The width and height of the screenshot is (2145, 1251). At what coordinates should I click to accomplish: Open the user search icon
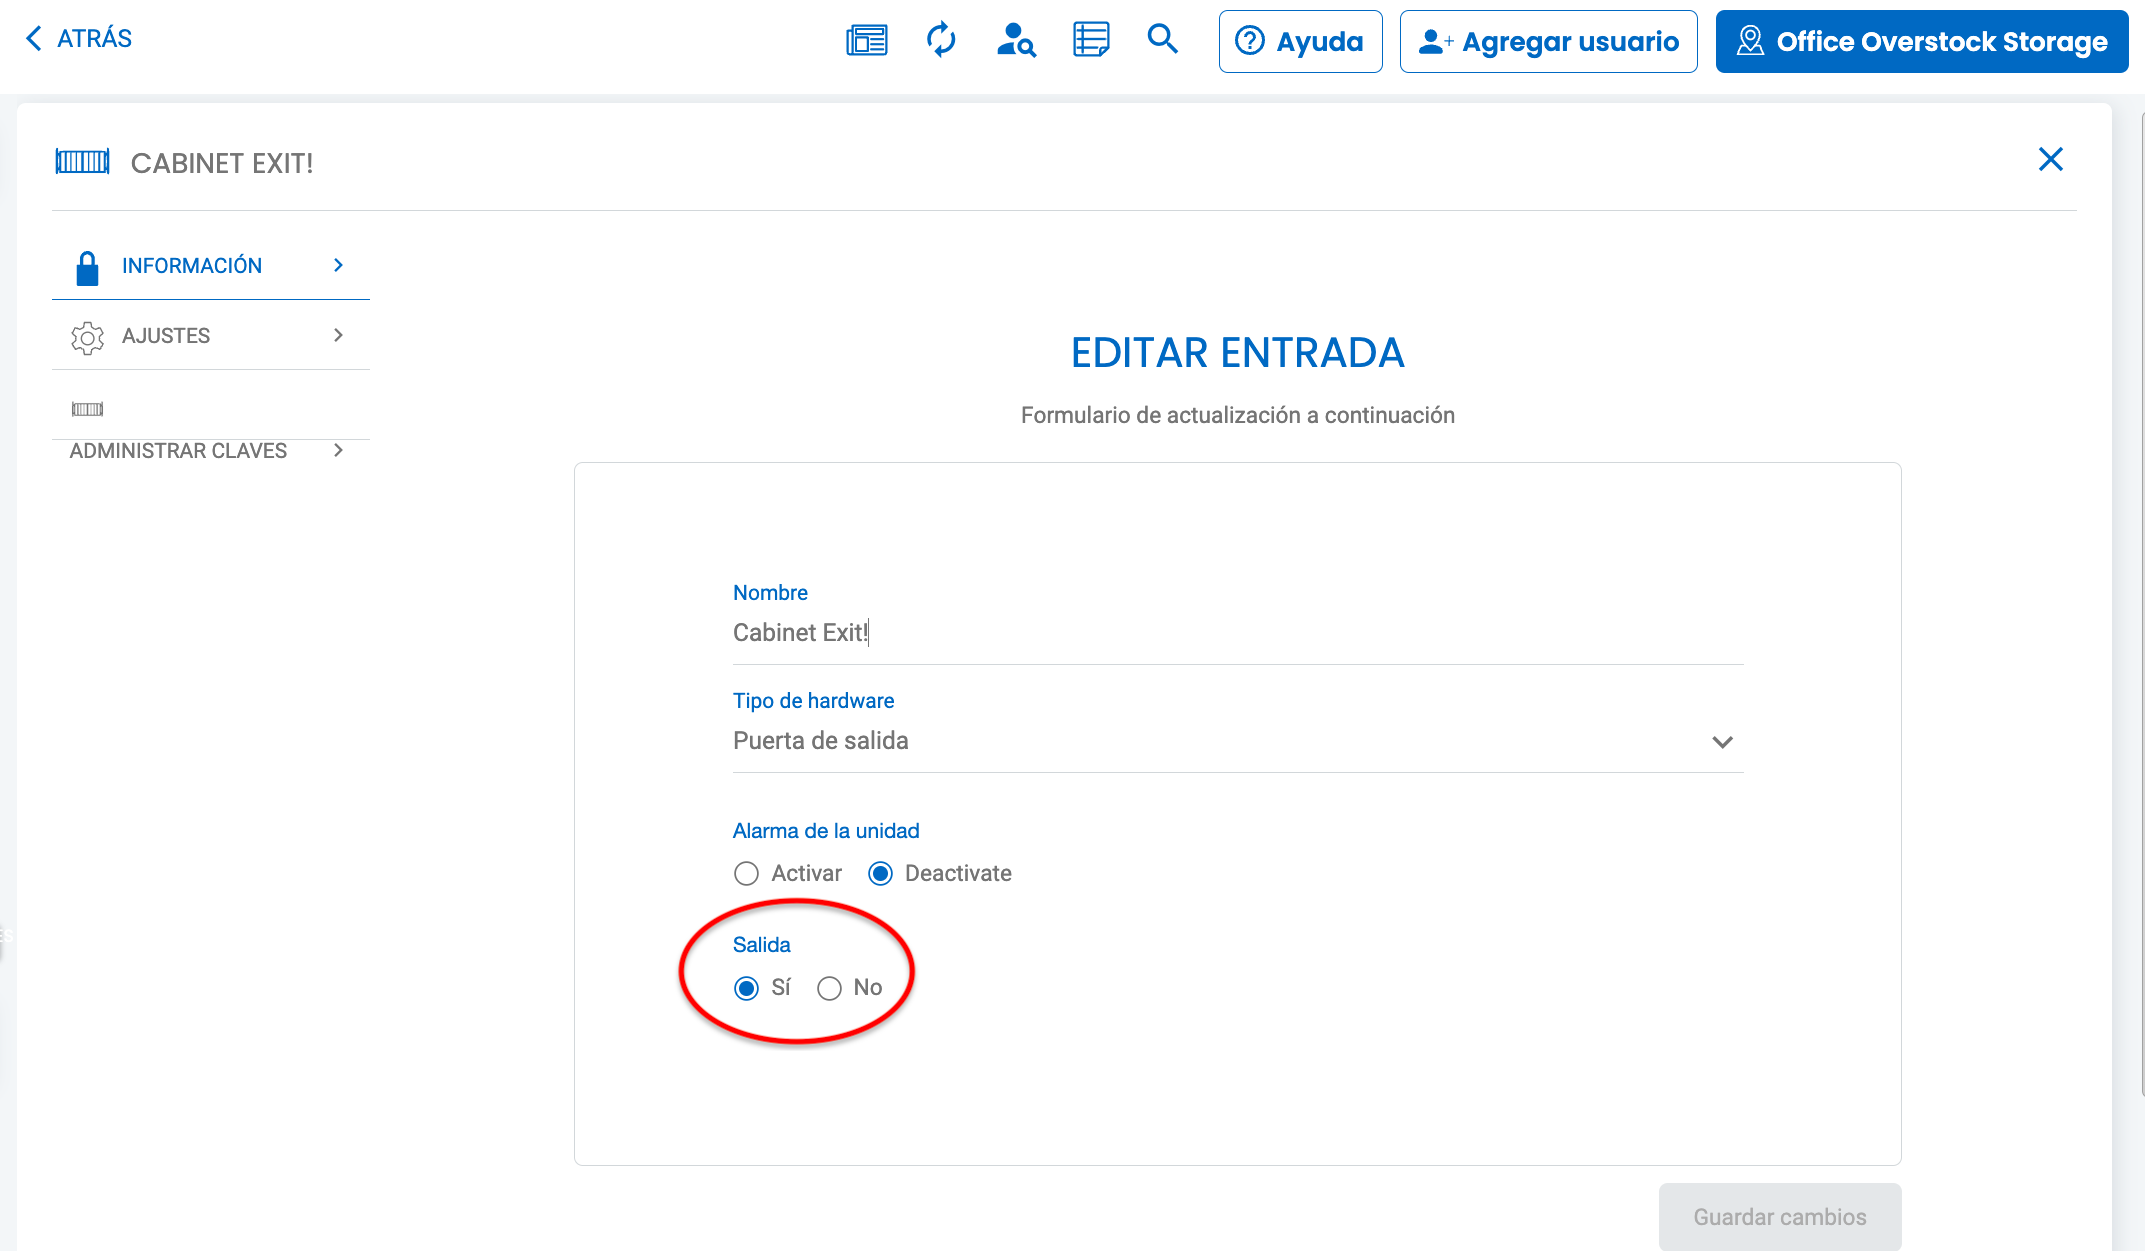[1015, 40]
